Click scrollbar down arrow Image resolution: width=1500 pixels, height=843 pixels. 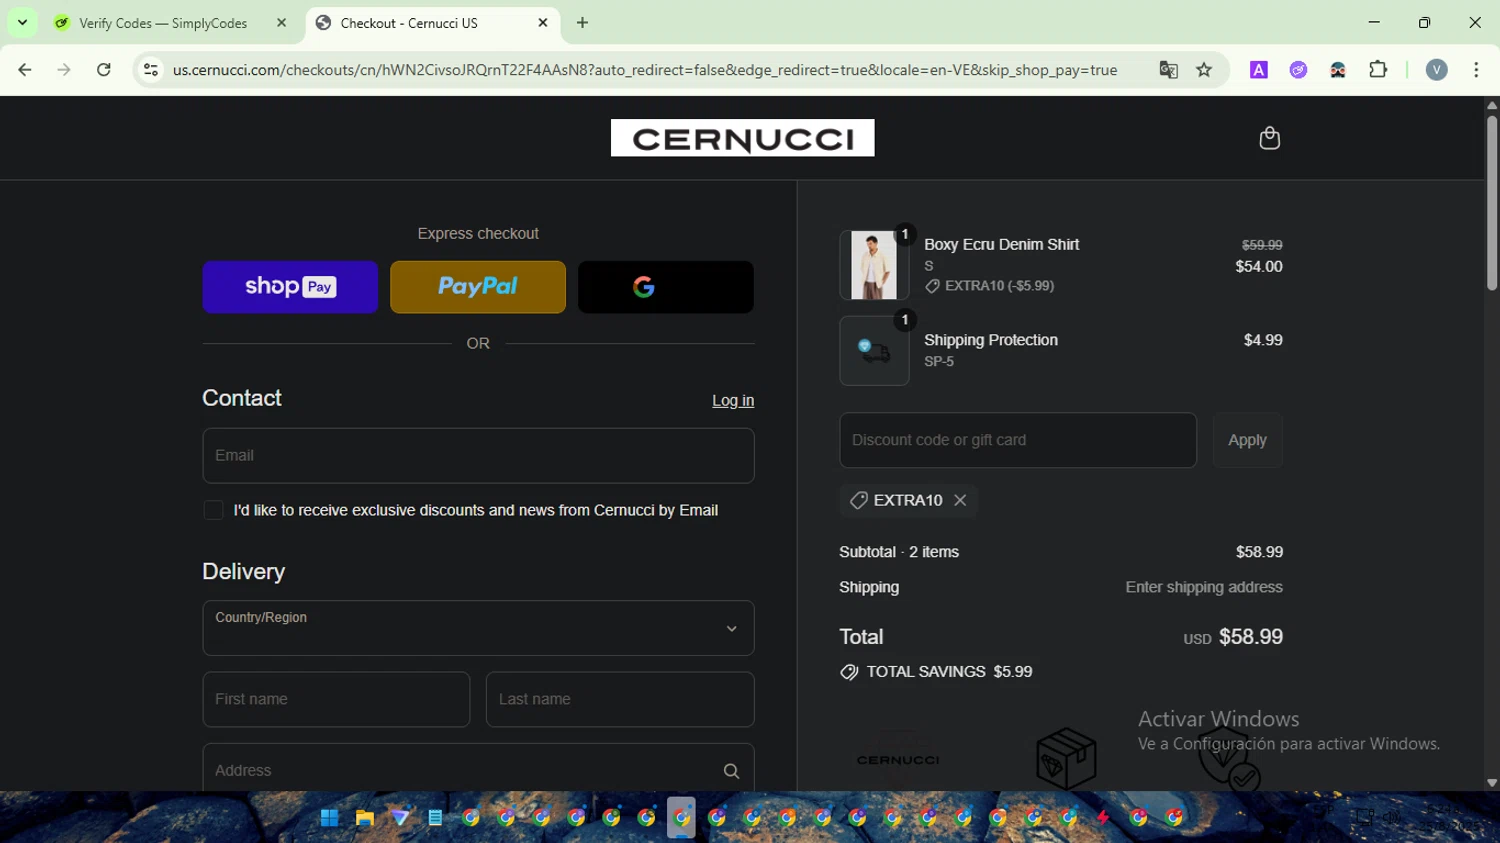pyautogui.click(x=1491, y=783)
